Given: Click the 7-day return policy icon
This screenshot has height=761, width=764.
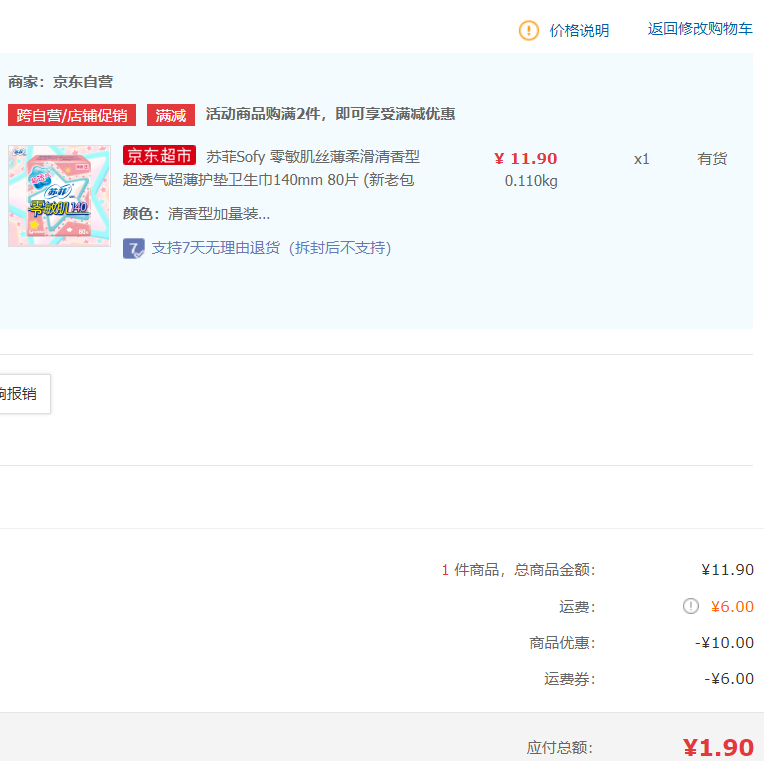Looking at the screenshot, I should (134, 248).
